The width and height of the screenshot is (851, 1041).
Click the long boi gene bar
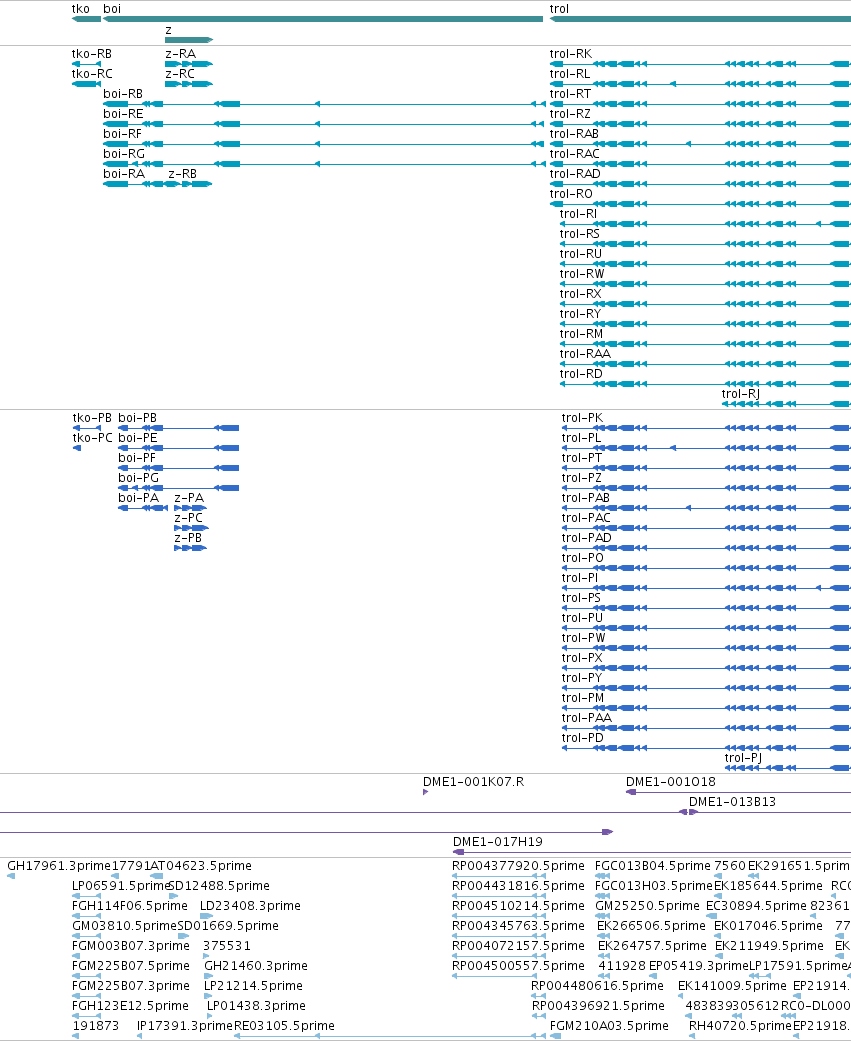(x=323, y=19)
